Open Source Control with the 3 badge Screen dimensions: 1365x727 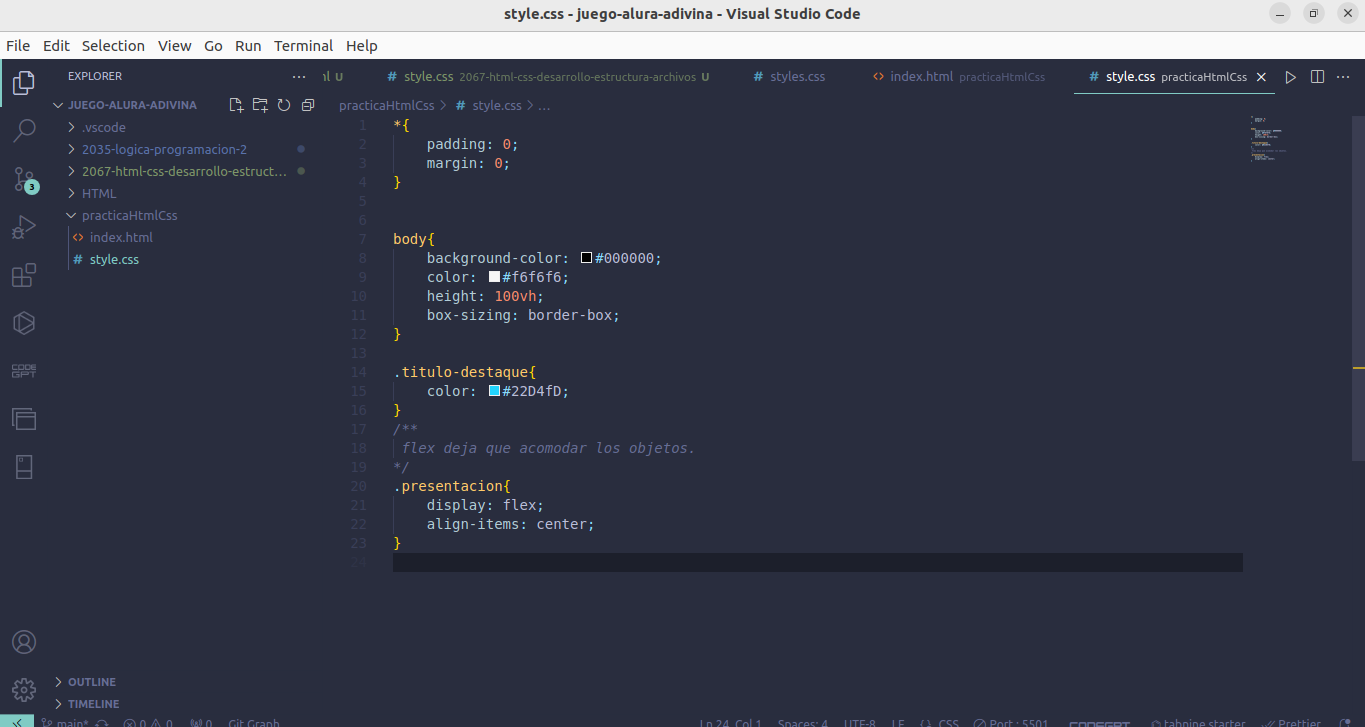point(24,179)
